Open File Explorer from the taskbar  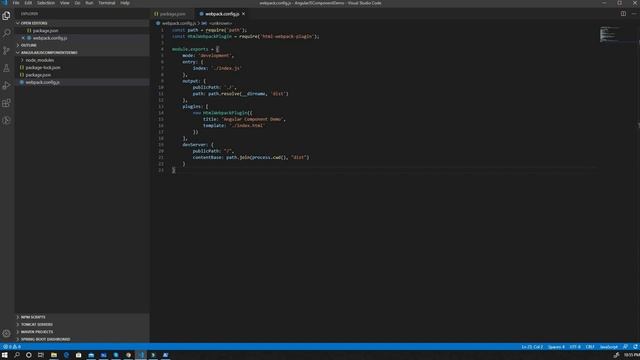click(x=53, y=355)
